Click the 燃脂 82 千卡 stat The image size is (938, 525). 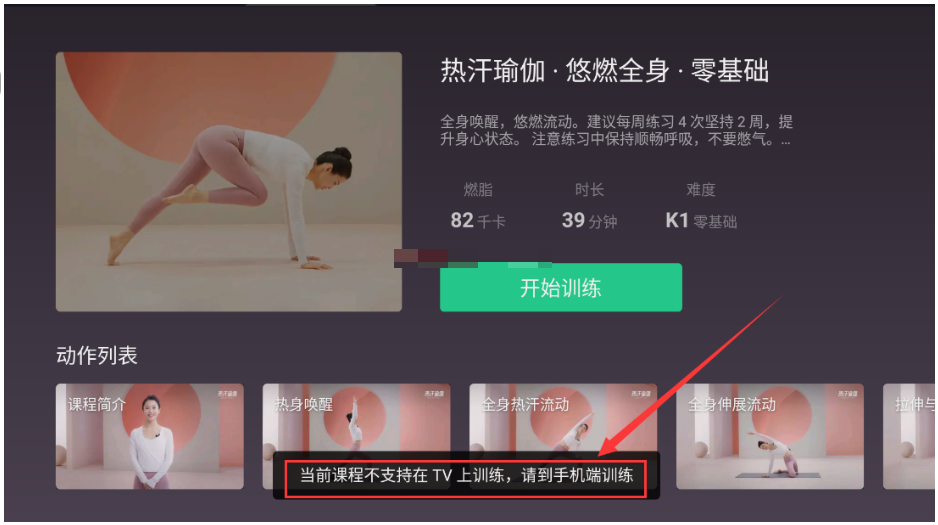coord(478,206)
